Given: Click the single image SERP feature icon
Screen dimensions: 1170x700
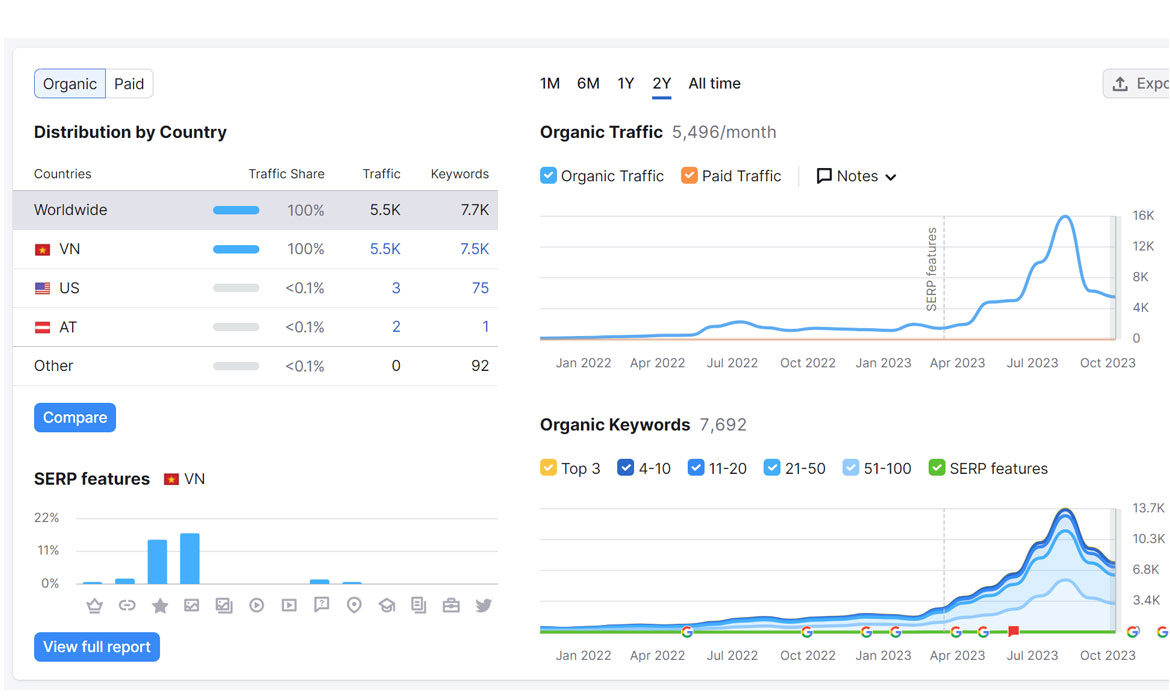Looking at the screenshot, I should 192,605.
